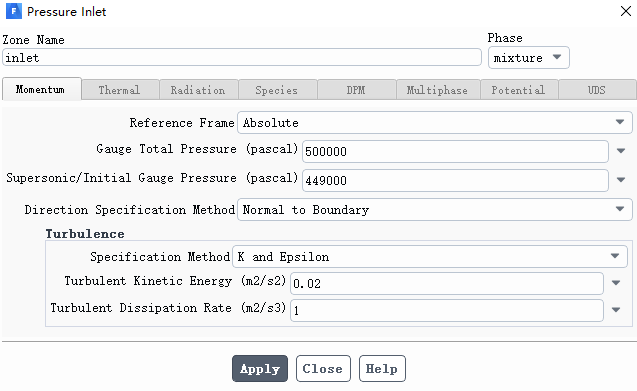Viewport: 637px width, 391px height.
Task: Switch to the Species tab
Action: (277, 90)
